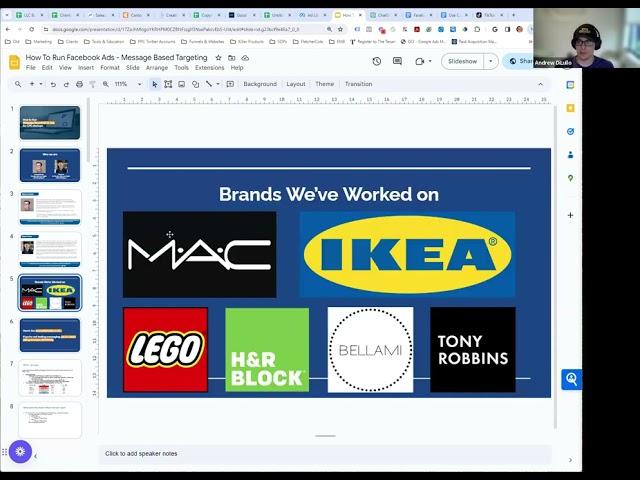Open the Extensions menu
Screen dimensions: 640x480
pyautogui.click(x=210, y=68)
